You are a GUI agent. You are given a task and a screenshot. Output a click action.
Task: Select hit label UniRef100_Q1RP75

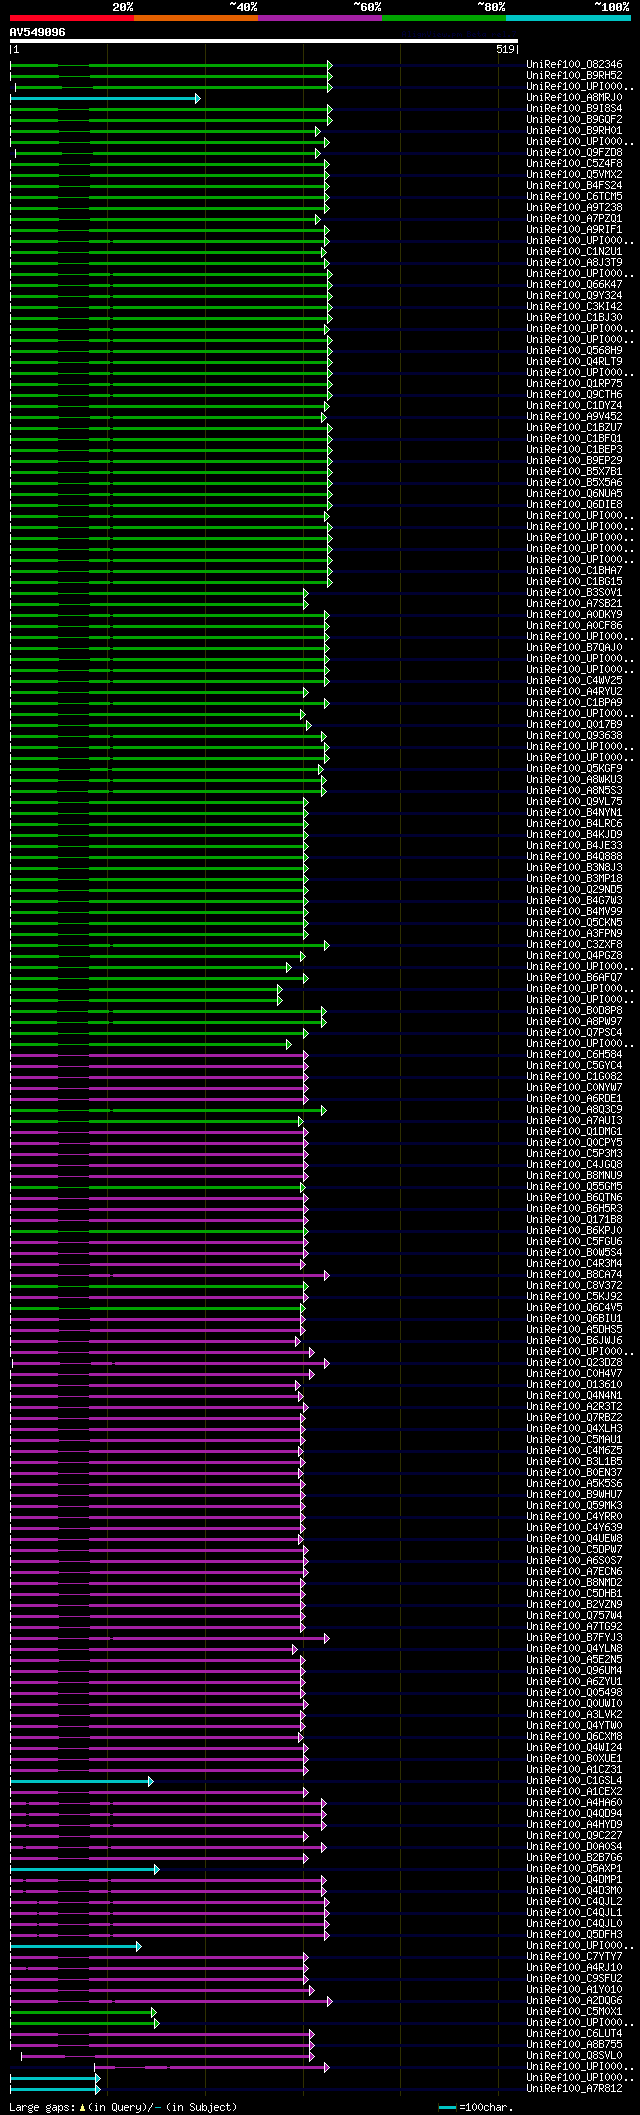point(574,384)
